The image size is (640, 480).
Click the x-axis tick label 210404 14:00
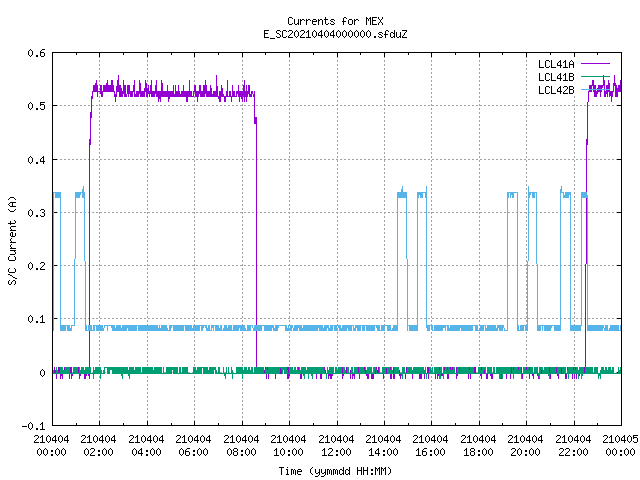click(x=383, y=445)
